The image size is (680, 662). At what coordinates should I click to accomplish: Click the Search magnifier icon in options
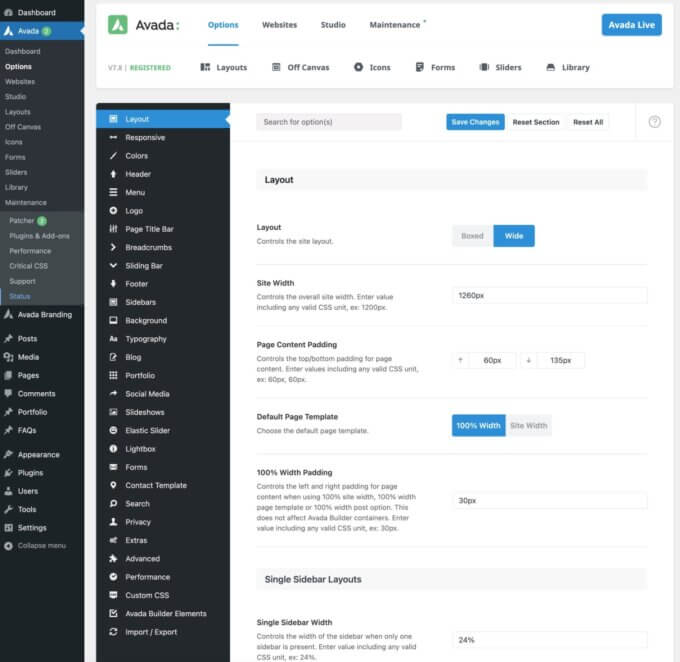pos(113,503)
